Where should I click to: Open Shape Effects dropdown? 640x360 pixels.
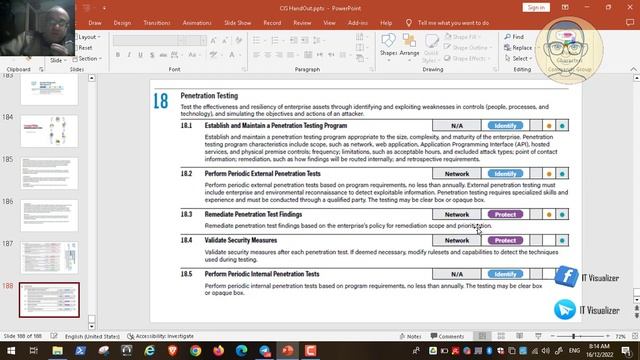tap(466, 59)
